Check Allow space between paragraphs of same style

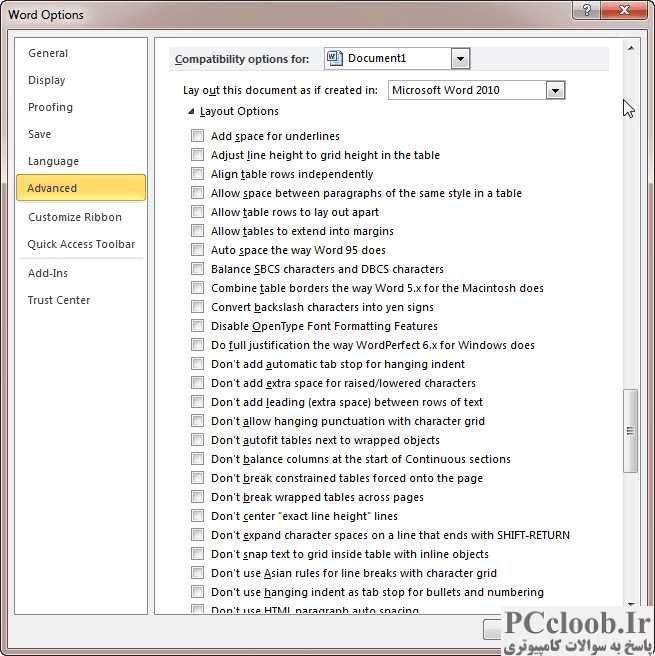197,192
